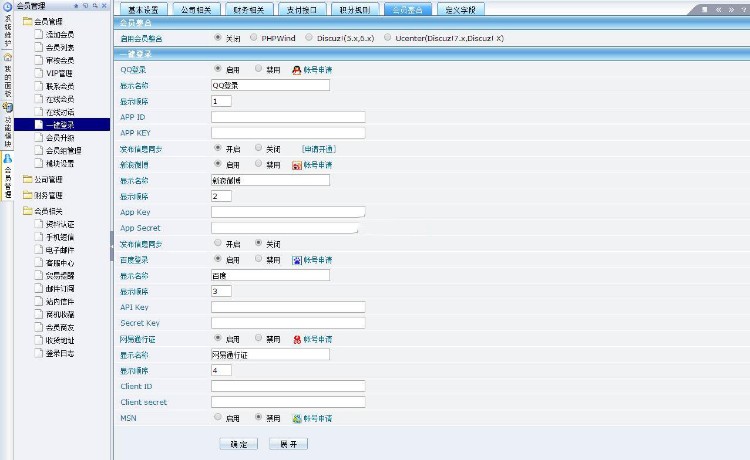Click the 展开 expand button
Screen dimensions: 750x460
click(x=288, y=444)
